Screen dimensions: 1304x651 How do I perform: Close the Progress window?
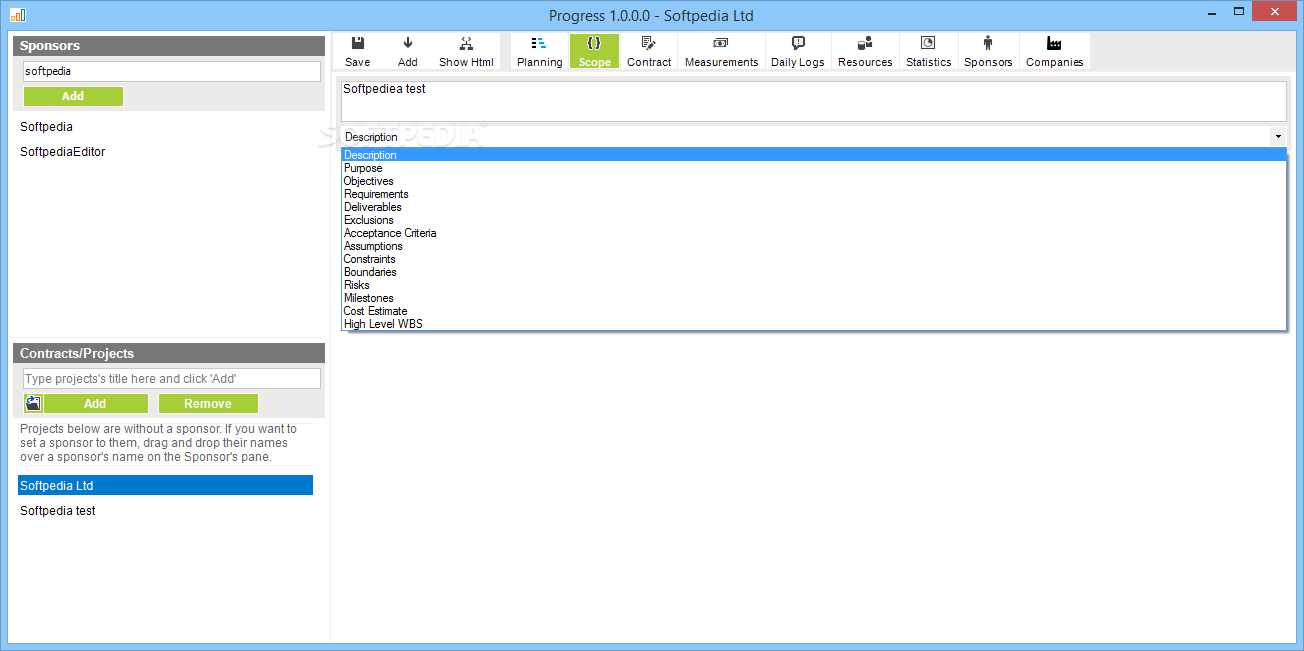tap(1275, 11)
